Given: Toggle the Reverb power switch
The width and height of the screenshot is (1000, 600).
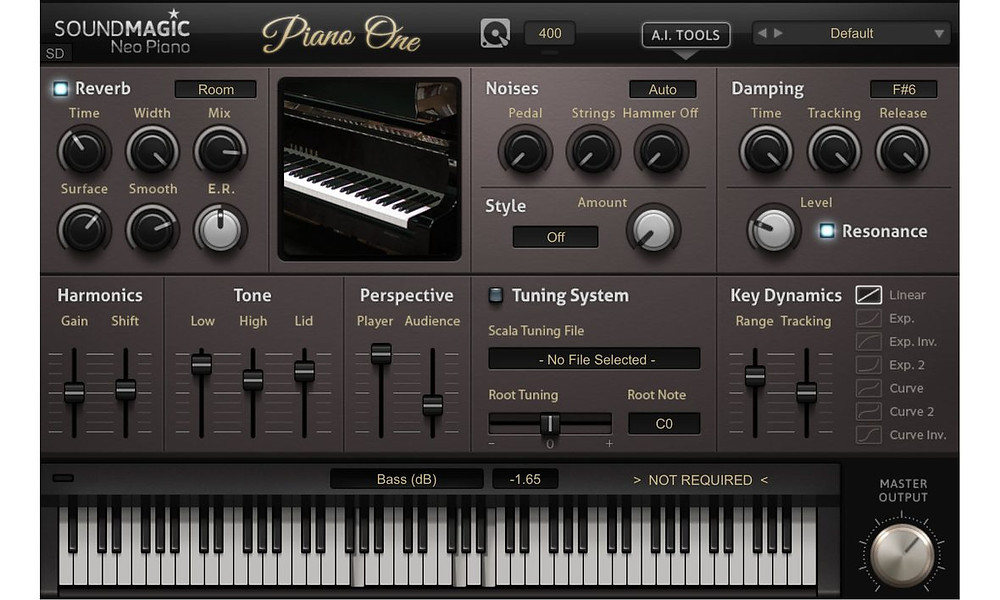Looking at the screenshot, I should (61, 89).
